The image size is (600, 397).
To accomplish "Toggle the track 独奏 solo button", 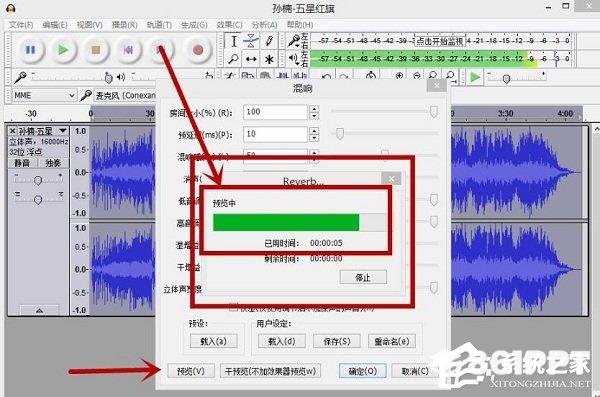I will pos(53,163).
